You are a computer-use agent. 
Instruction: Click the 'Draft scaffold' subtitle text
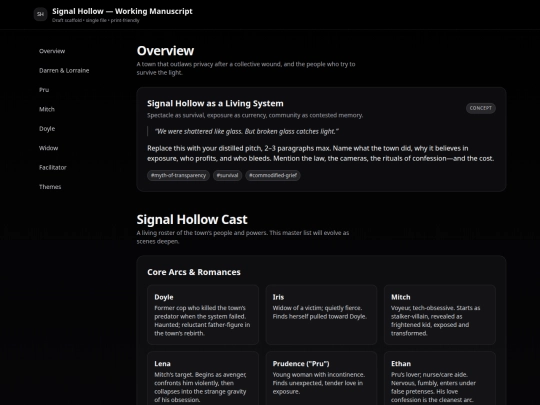click(x=96, y=20)
